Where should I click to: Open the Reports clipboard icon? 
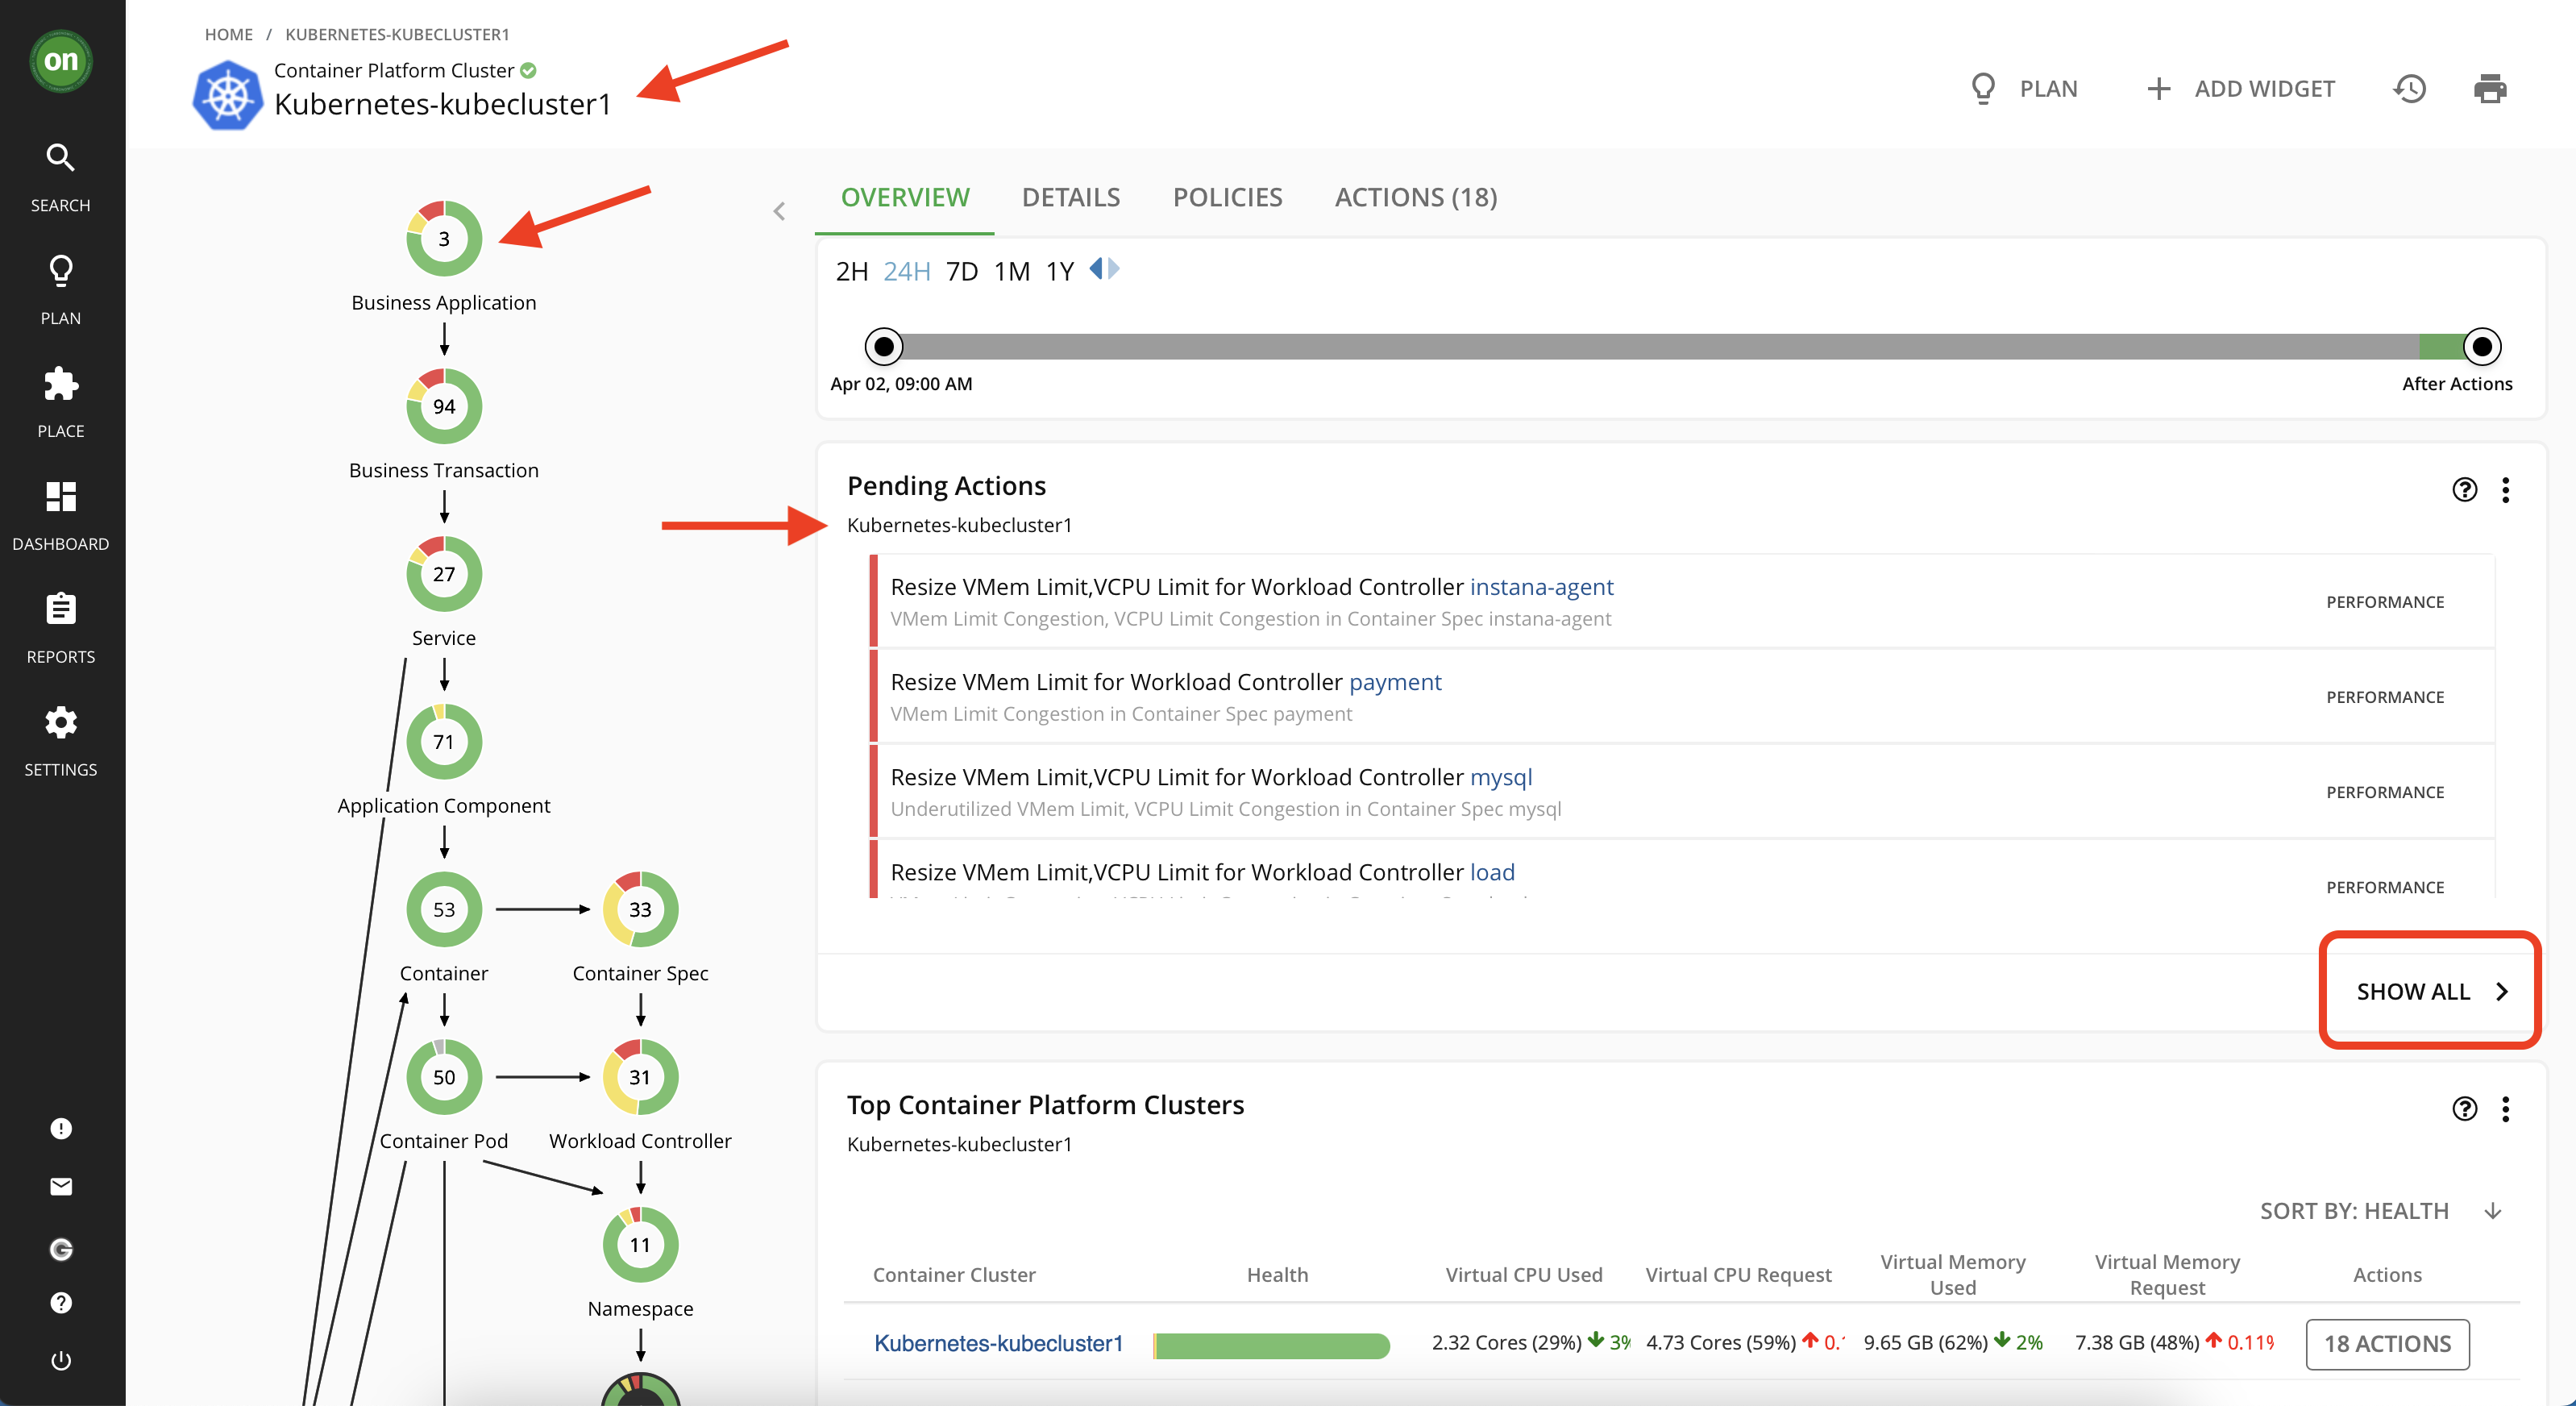pos(61,629)
